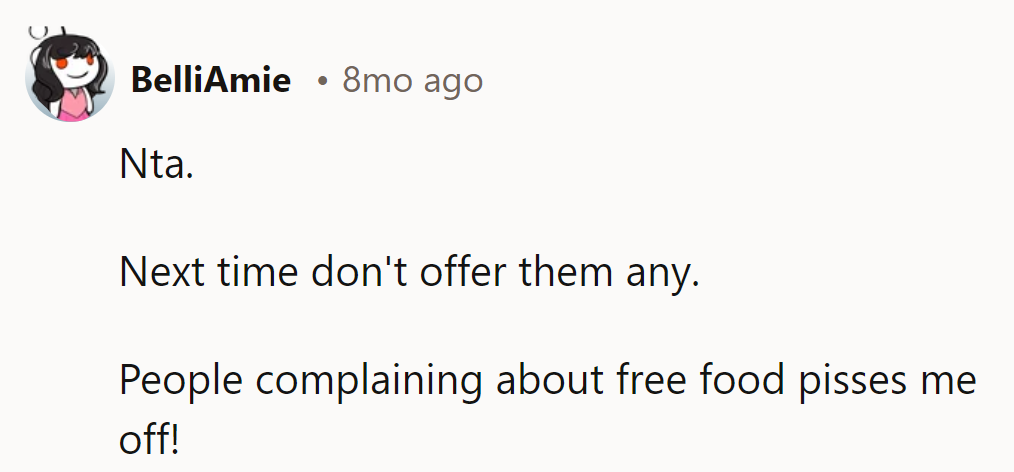Click the avatar's orange Snoo eyes
This screenshot has width=1014, height=472.
pyautogui.click(x=75, y=62)
